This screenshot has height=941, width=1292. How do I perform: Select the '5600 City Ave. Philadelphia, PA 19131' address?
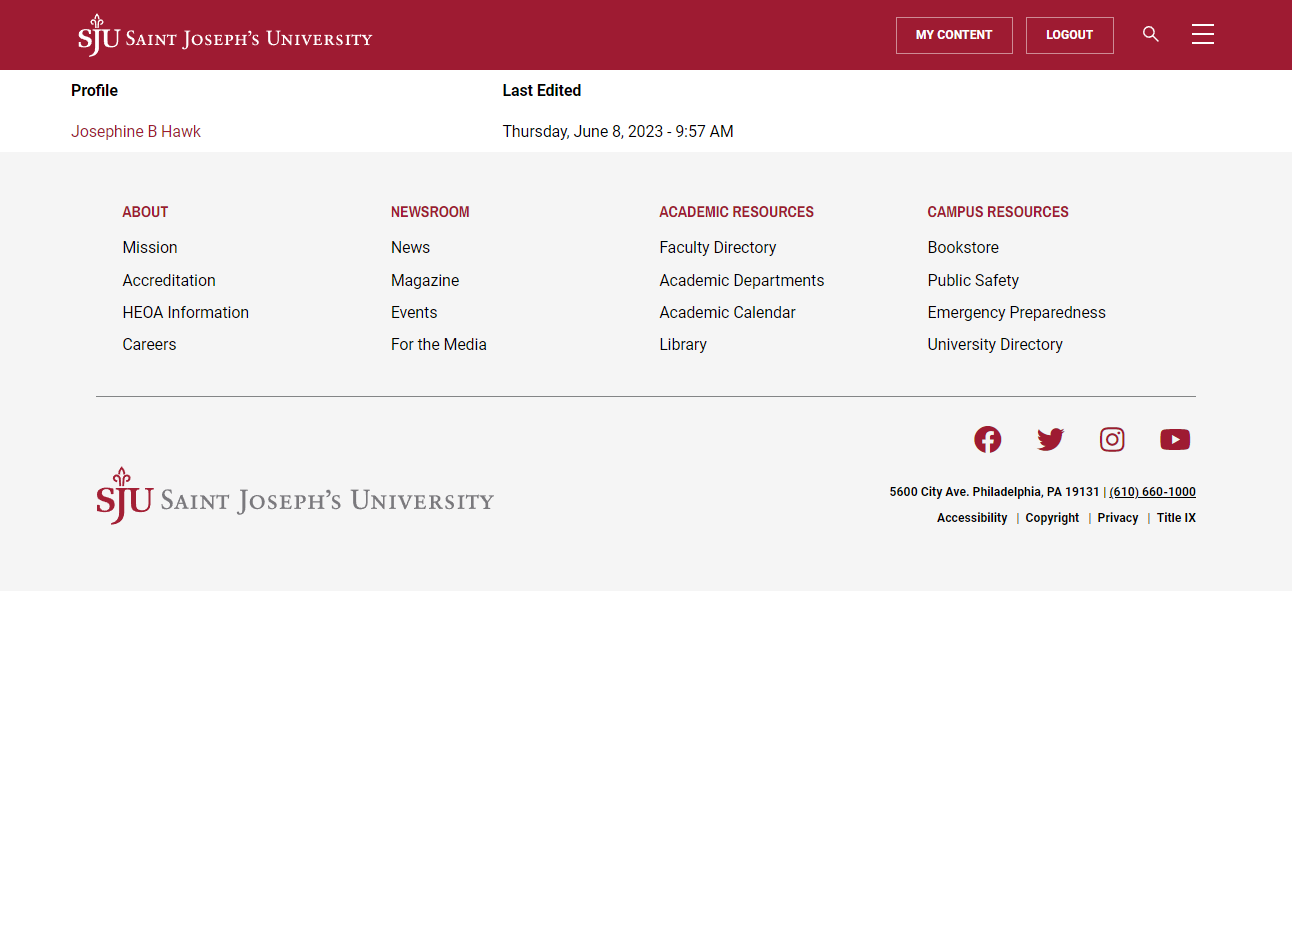995,492
